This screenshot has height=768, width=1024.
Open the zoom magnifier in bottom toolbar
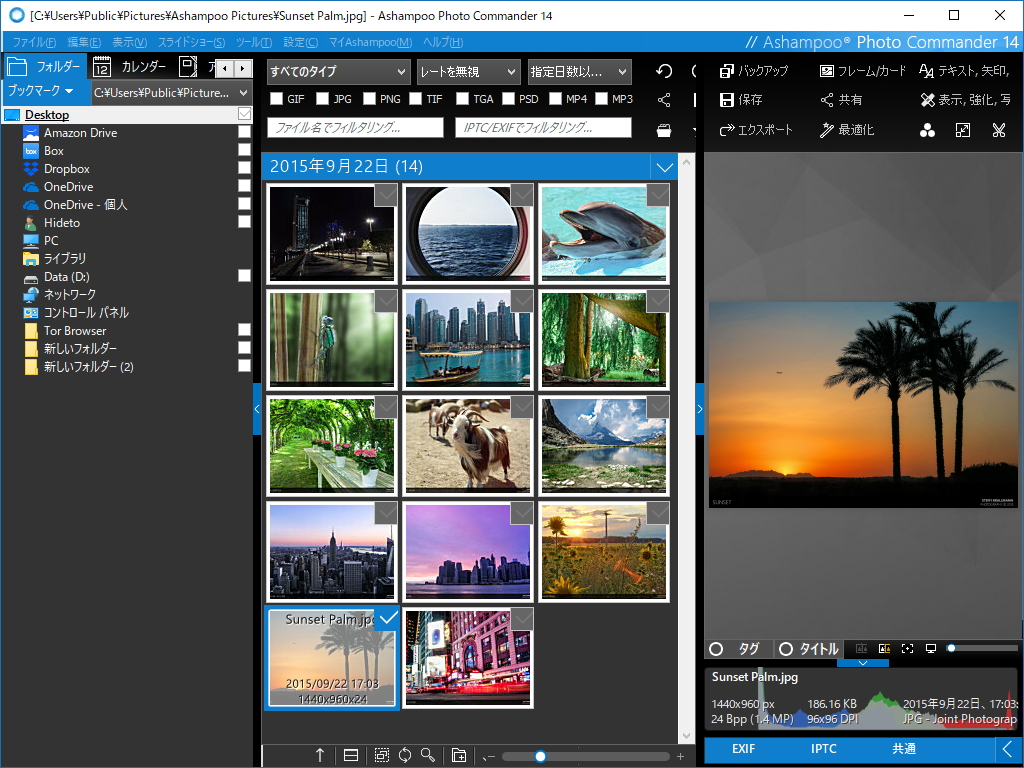[430, 755]
